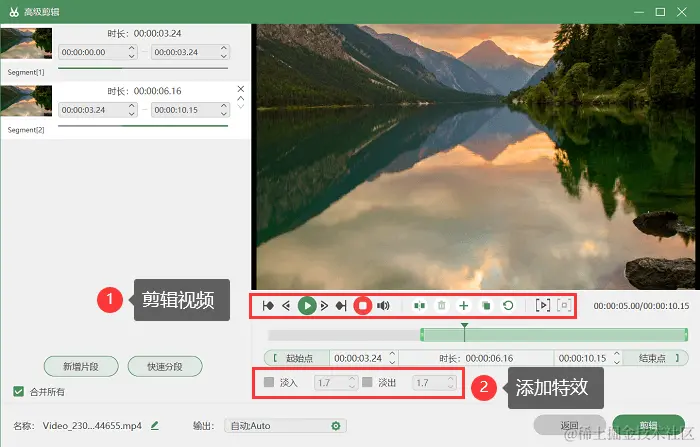The image size is (700, 447).
Task: Increase Segment[1] end time 00:00:03.24
Action: point(224,48)
